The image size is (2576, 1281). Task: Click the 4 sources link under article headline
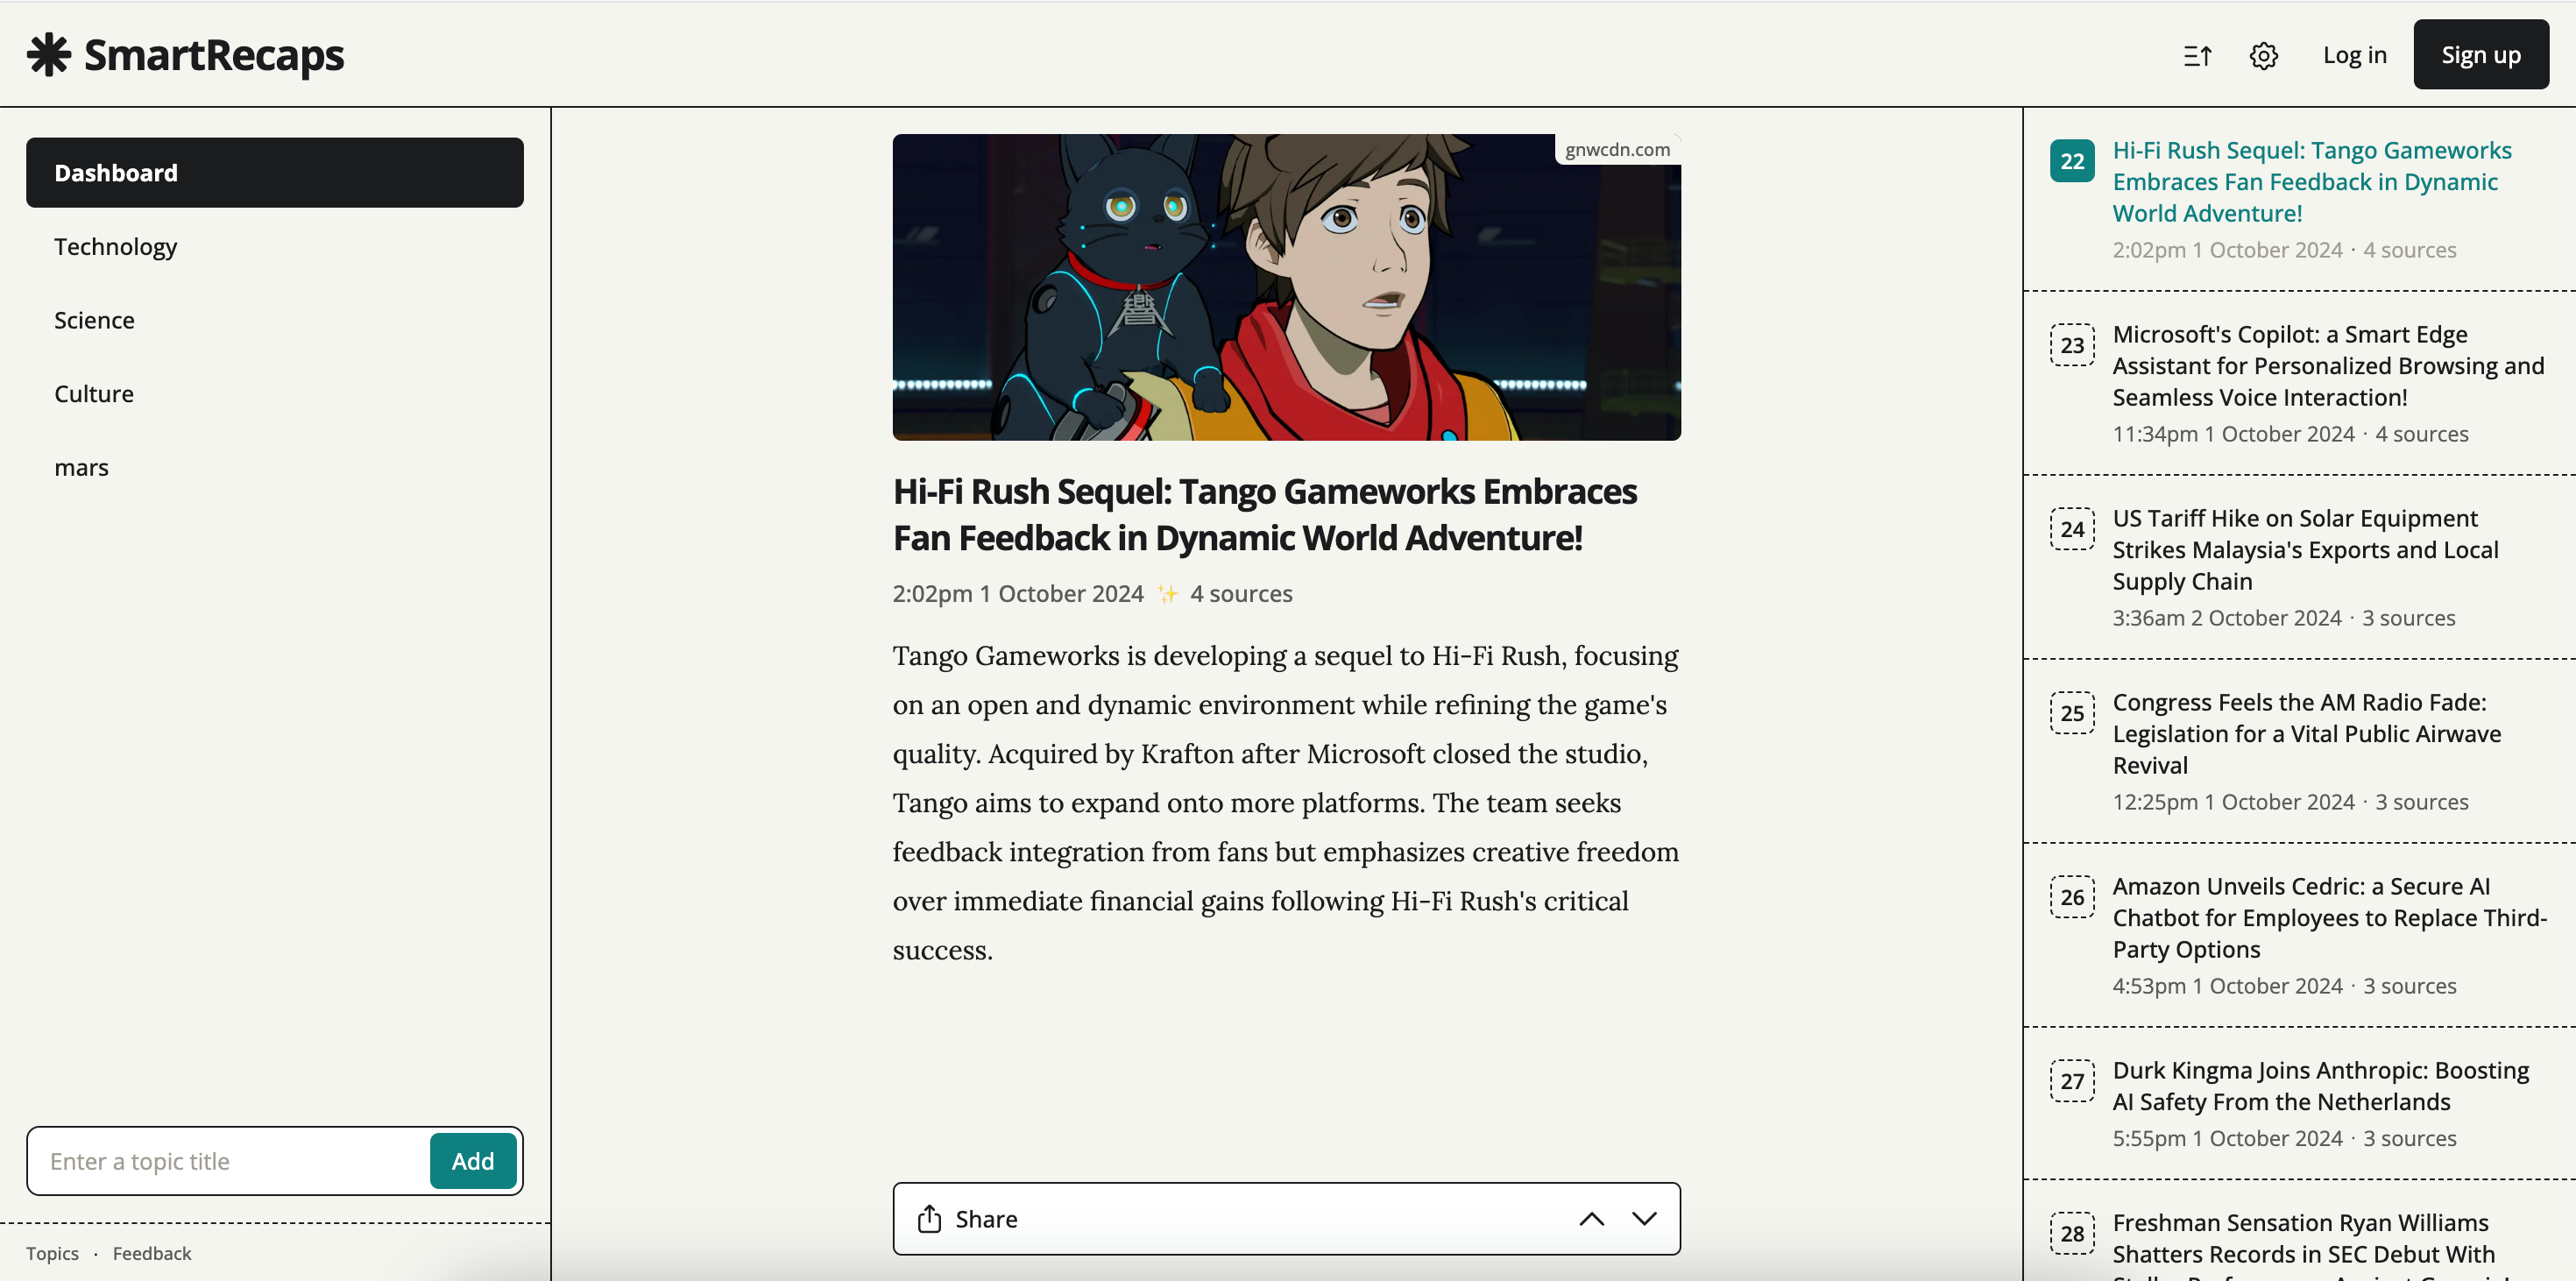coord(1240,593)
